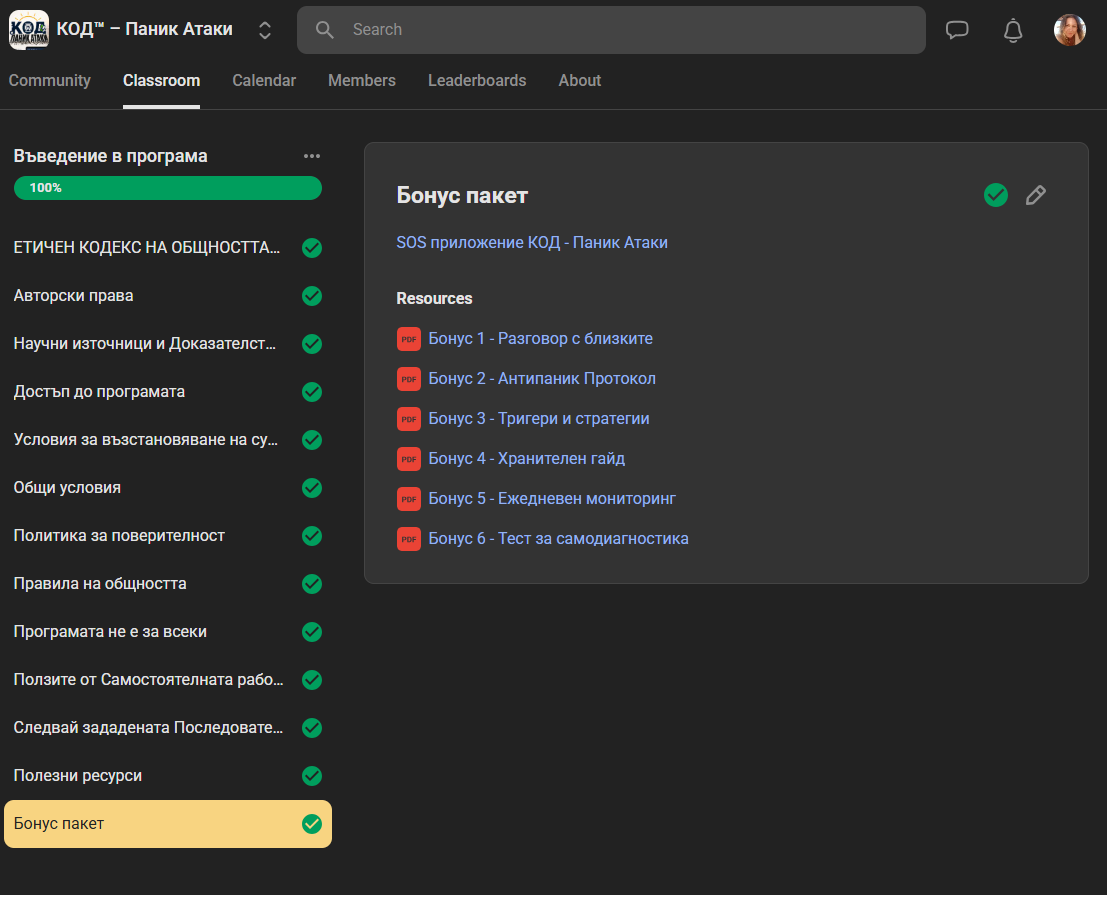Toggle completion check in Бонус пакет header
Viewport: 1107px width, 898px height.
pyautogui.click(x=995, y=195)
